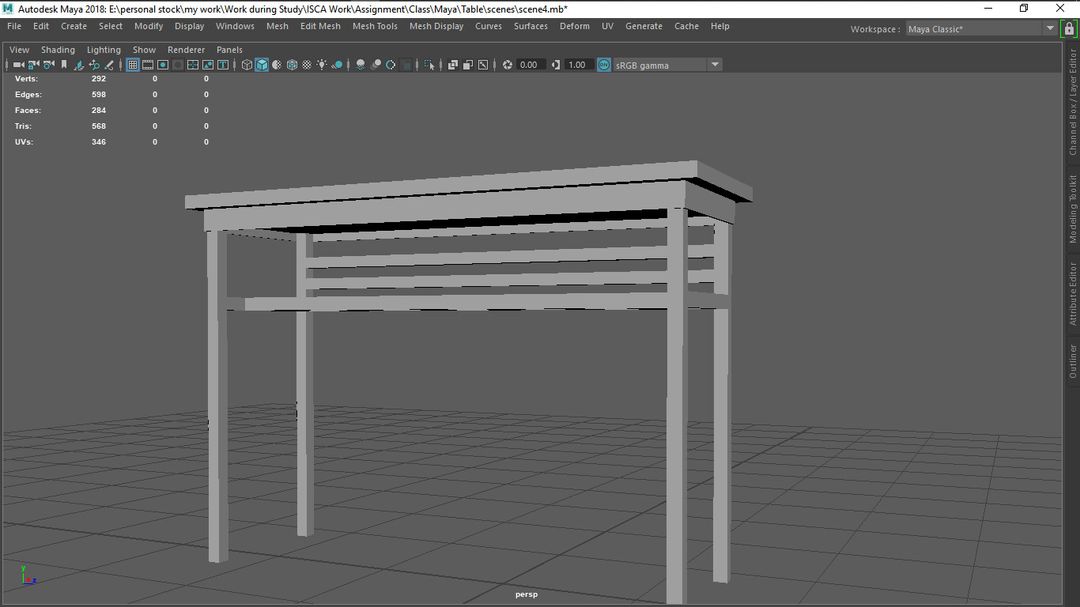
Task: Click X-Ray Active Components icon
Action: click(x=468, y=65)
